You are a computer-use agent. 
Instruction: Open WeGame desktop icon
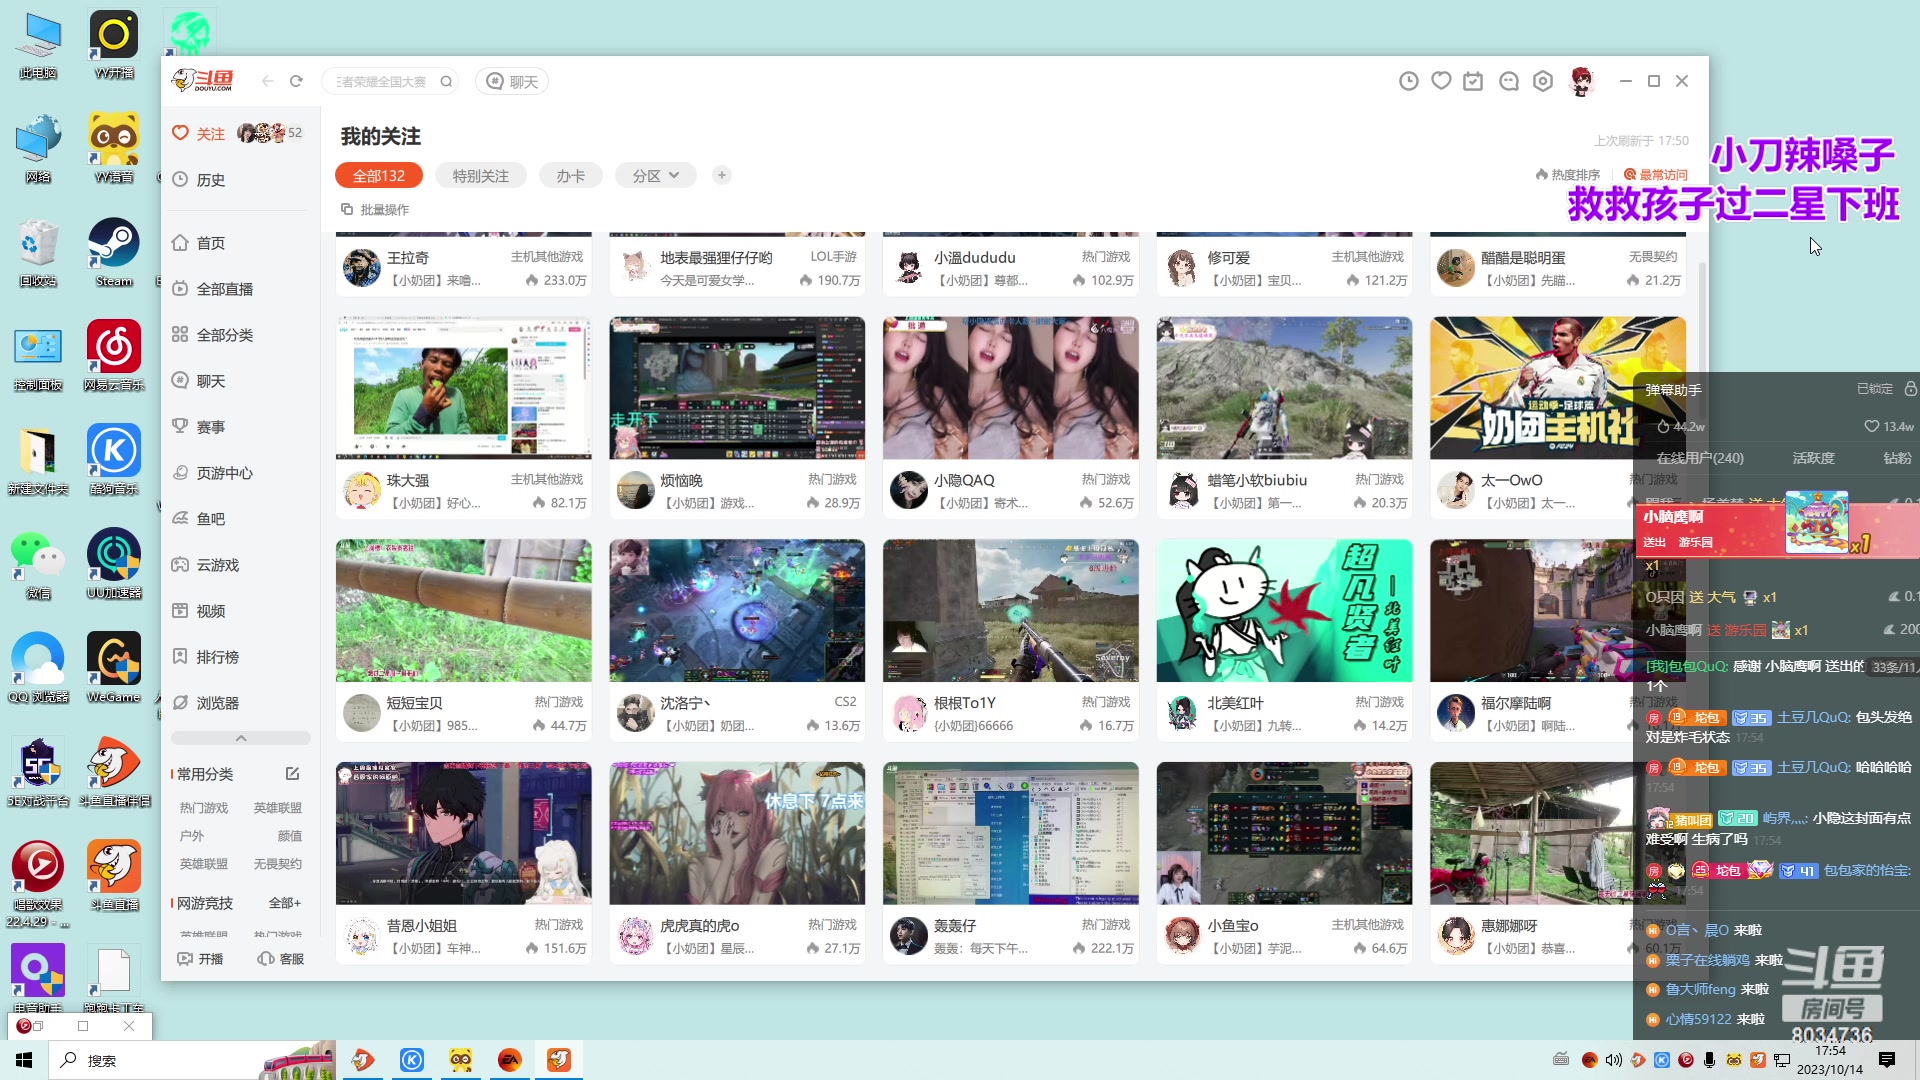tap(114, 668)
